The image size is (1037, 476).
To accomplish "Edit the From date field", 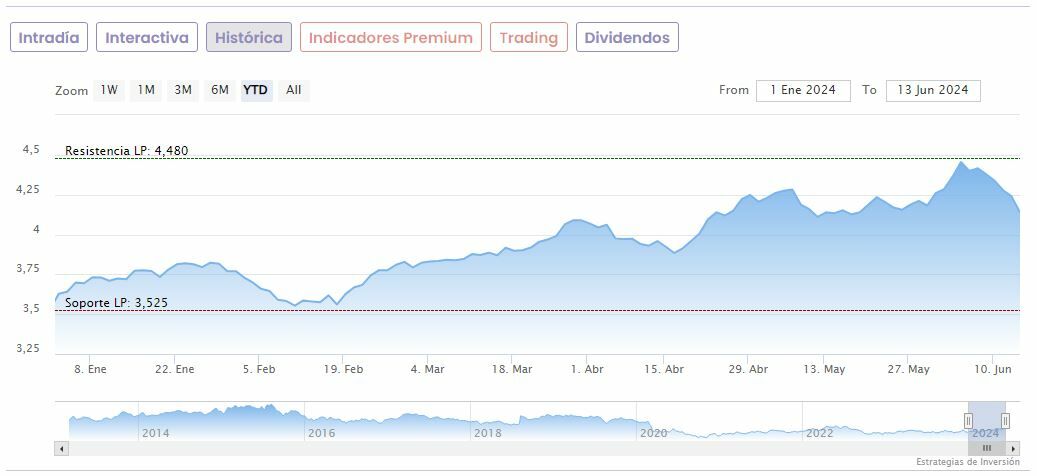I will pyautogui.click(x=803, y=90).
